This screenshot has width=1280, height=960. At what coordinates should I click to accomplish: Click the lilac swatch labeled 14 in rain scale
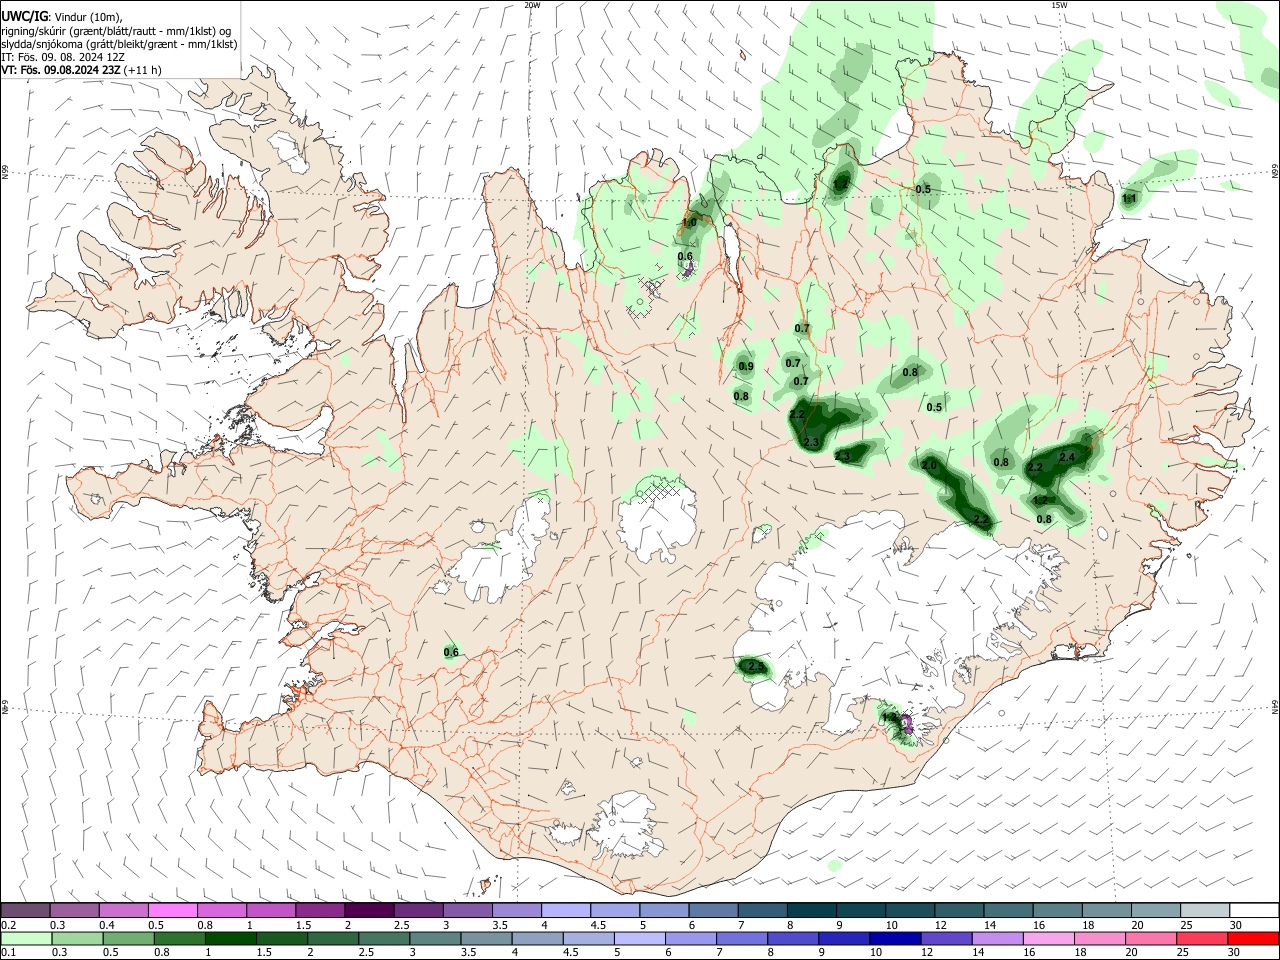point(997,939)
